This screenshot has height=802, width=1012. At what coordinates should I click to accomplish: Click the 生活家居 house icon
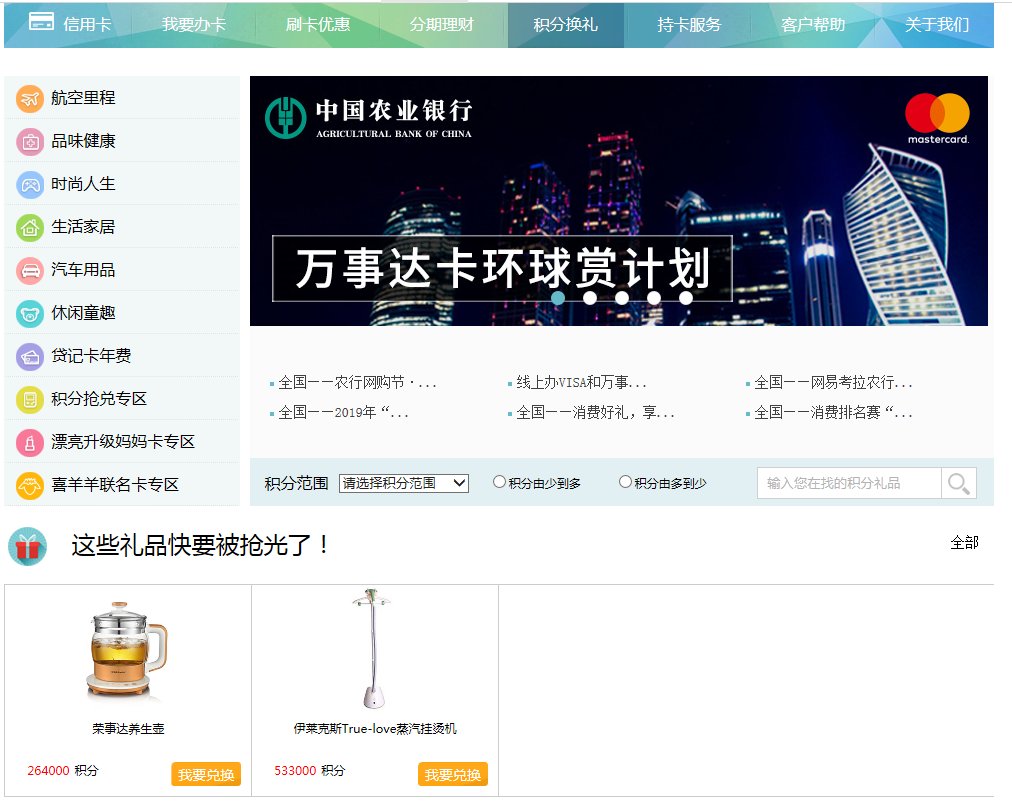26,226
